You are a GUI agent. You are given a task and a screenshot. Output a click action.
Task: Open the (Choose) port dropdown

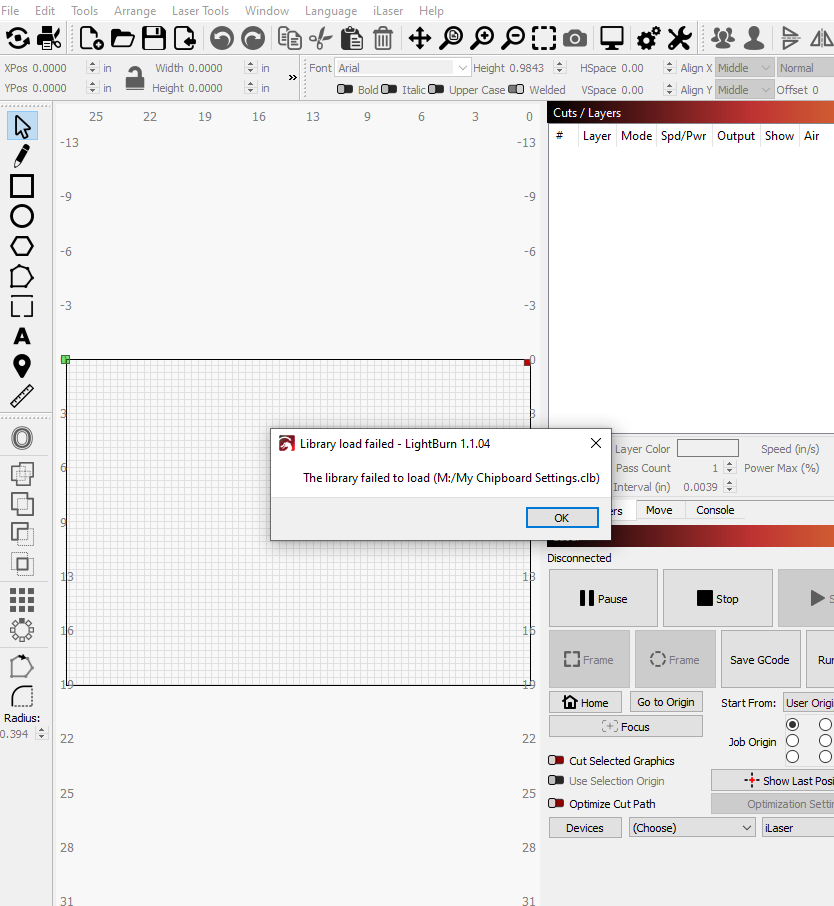692,827
